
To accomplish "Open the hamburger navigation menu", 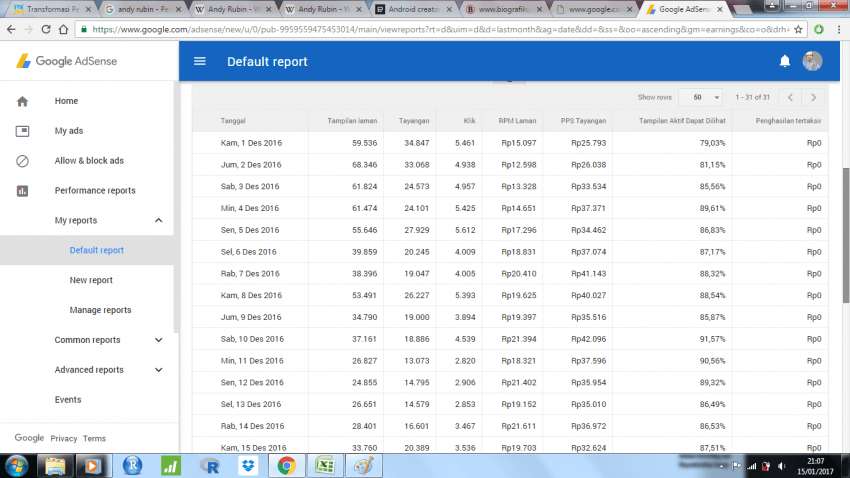I will coord(199,61).
